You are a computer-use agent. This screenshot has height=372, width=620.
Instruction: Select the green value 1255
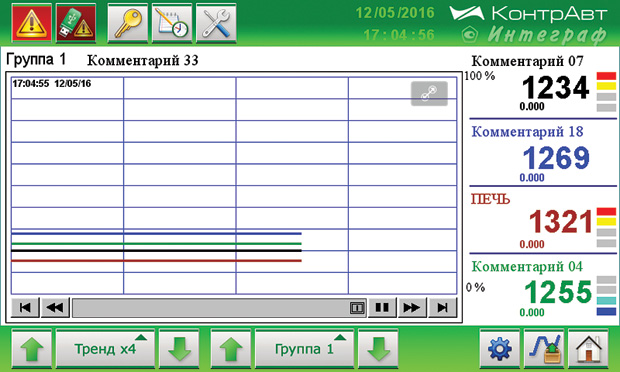click(x=558, y=292)
